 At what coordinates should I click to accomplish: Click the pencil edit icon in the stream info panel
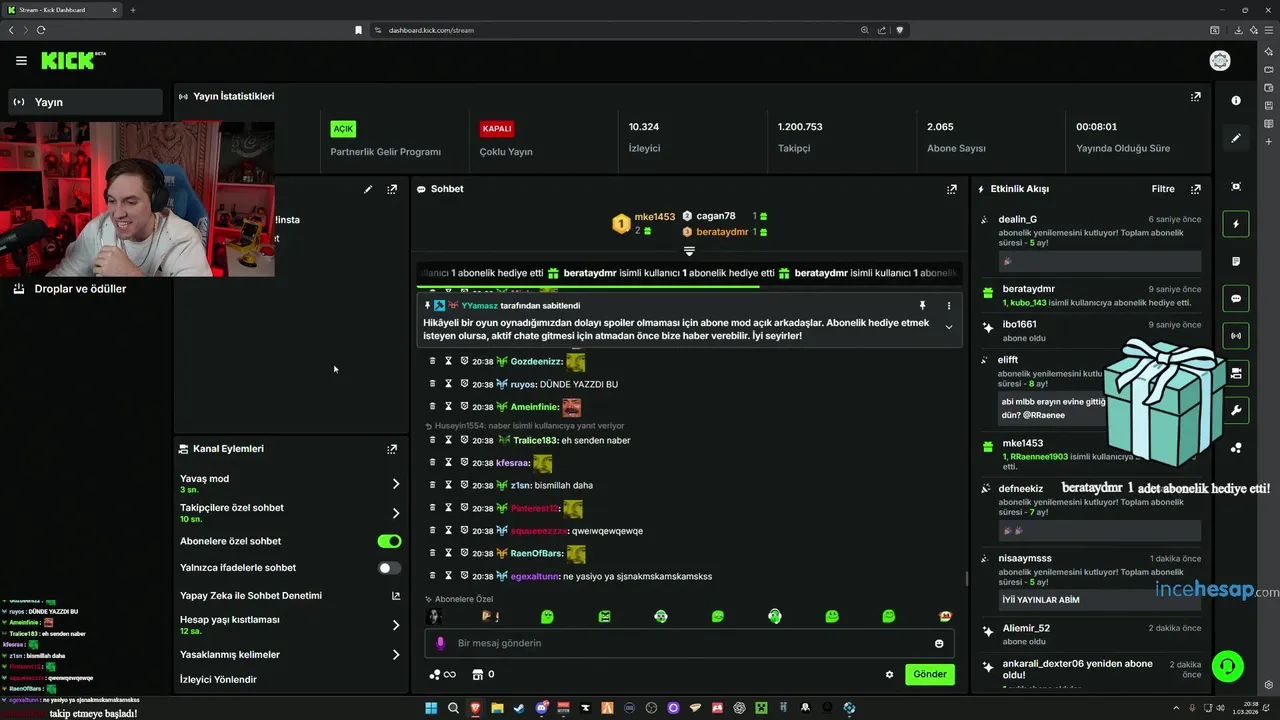(x=368, y=189)
